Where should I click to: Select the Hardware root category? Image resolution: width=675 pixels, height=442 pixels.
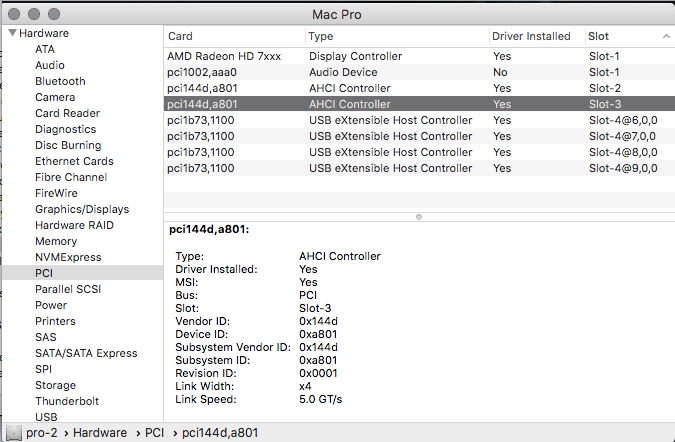44,33
